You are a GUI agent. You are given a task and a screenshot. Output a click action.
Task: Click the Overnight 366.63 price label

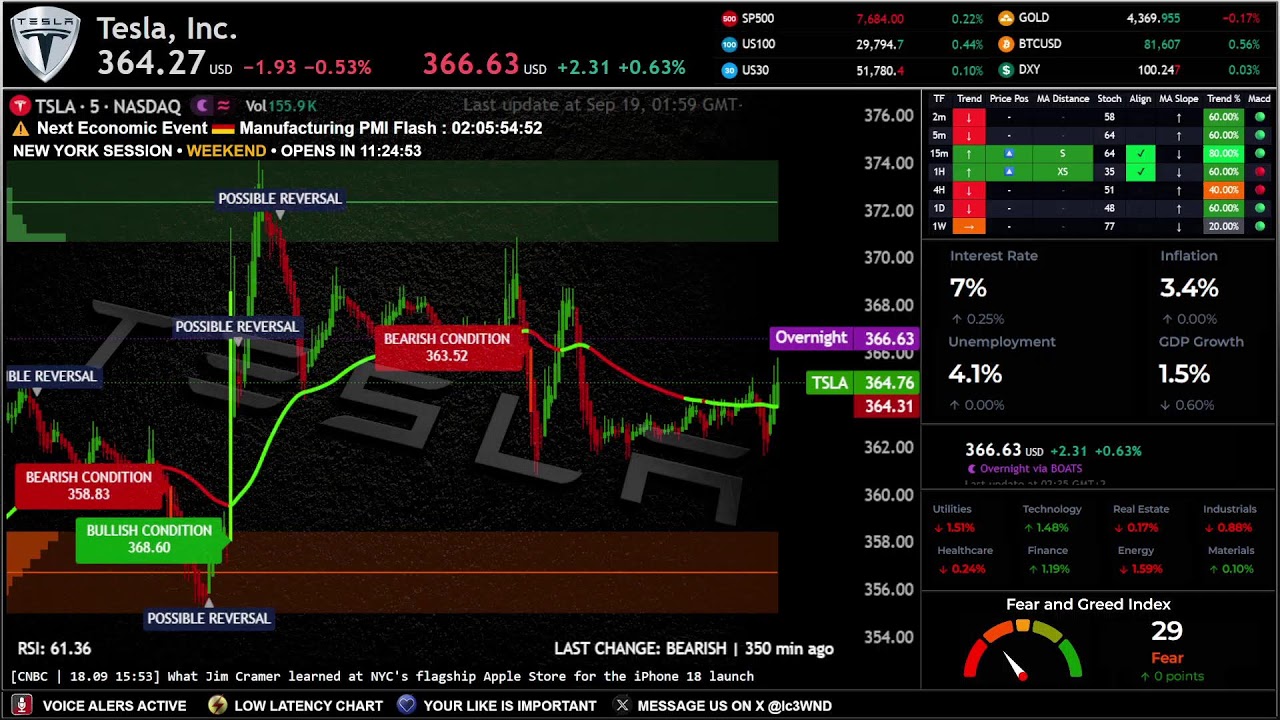[x=844, y=338]
